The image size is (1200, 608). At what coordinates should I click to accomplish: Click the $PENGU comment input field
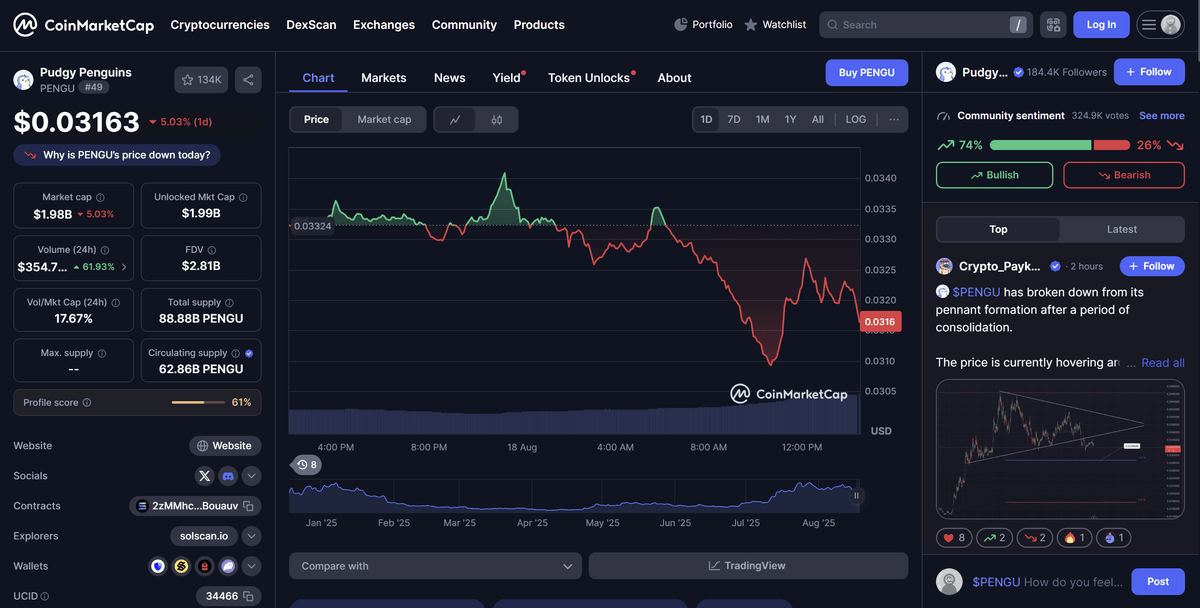pyautogui.click(x=1048, y=582)
